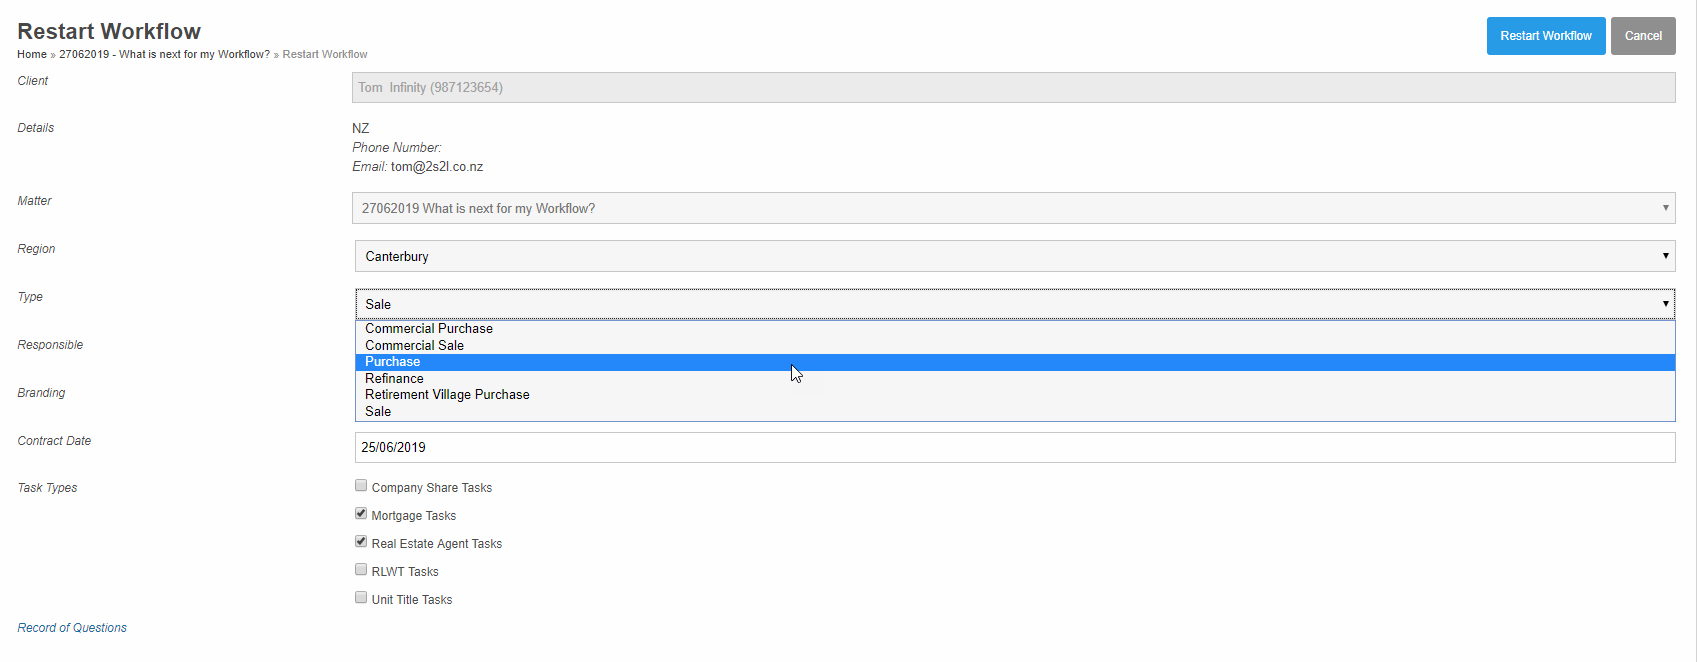The width and height of the screenshot is (1697, 662).
Task: Collapse the Type dropdown showing Sale
Action: (x=1014, y=304)
